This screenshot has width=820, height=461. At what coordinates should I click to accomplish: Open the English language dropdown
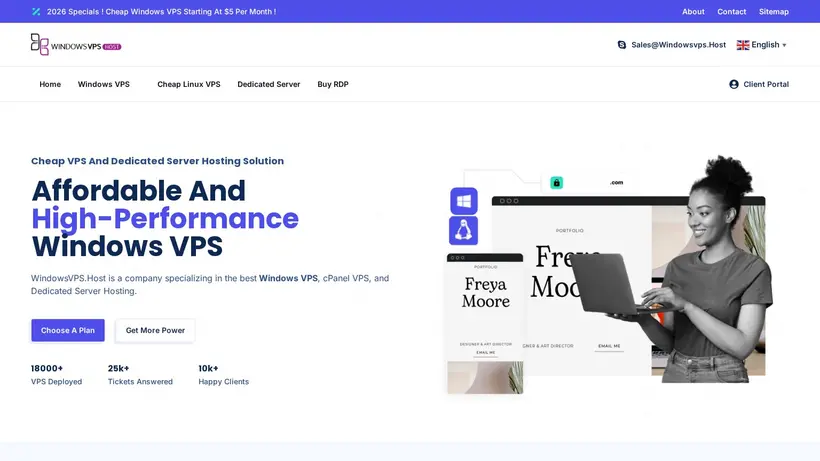[761, 45]
